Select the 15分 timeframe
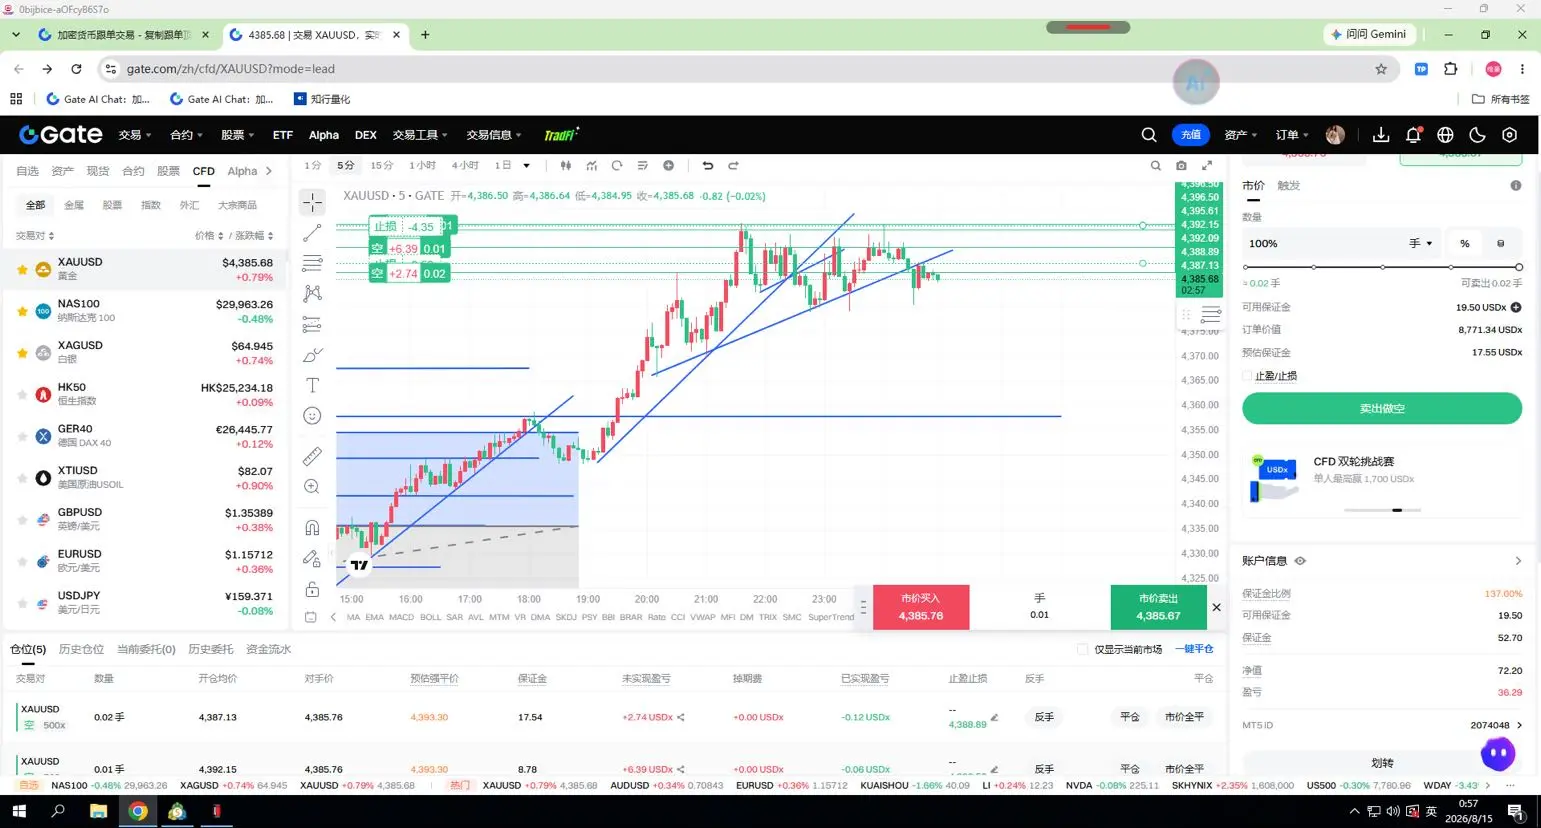 pyautogui.click(x=382, y=166)
